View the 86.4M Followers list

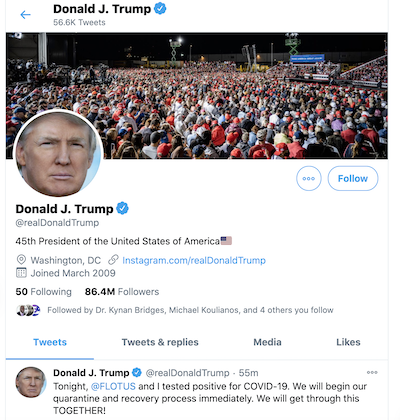pos(122,292)
